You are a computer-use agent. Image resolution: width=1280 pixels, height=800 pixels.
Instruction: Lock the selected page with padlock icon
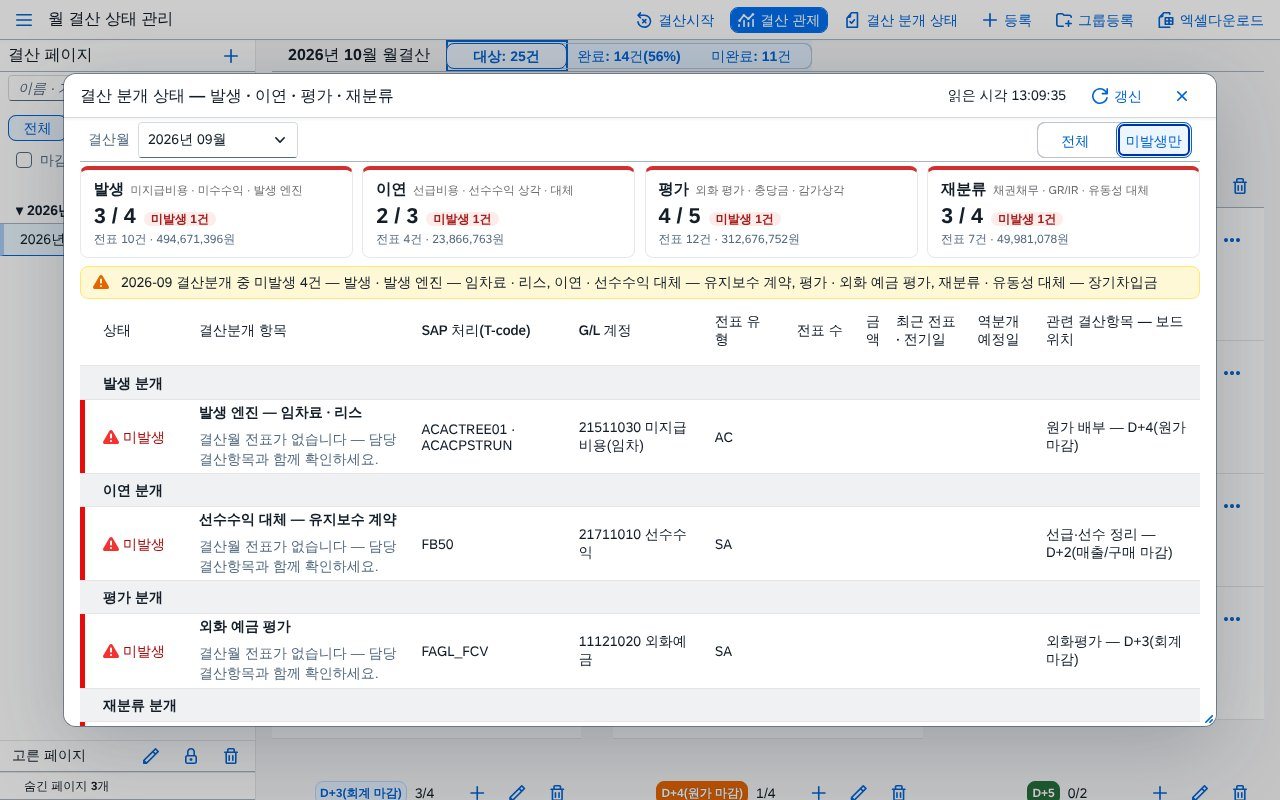tap(191, 756)
